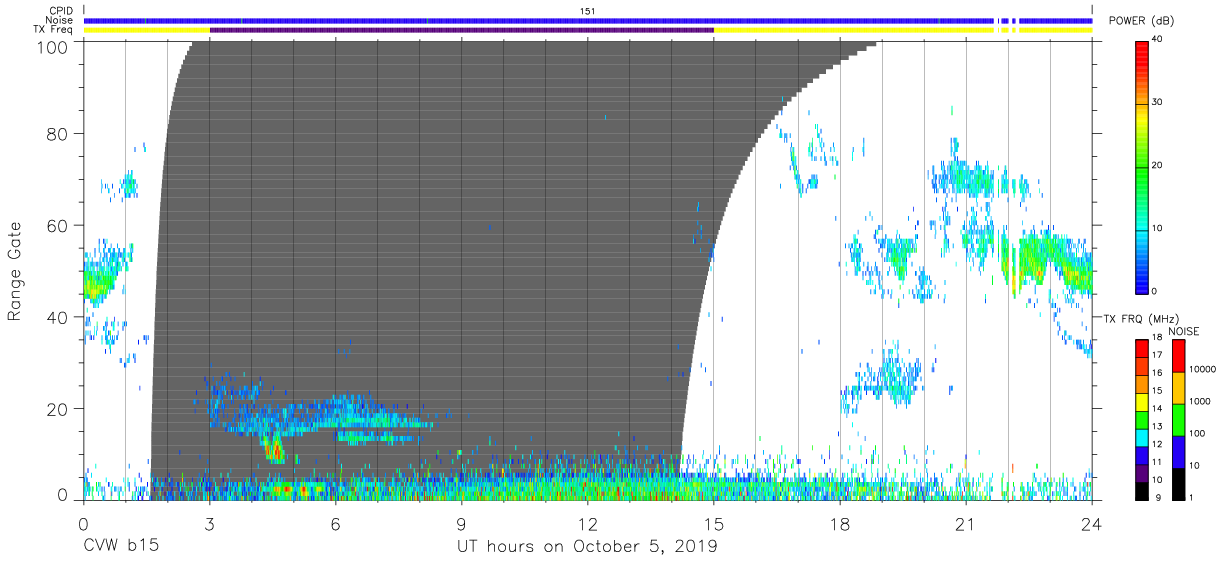Click the hour 24 tick on the UT axis

pyautogui.click(x=1092, y=523)
